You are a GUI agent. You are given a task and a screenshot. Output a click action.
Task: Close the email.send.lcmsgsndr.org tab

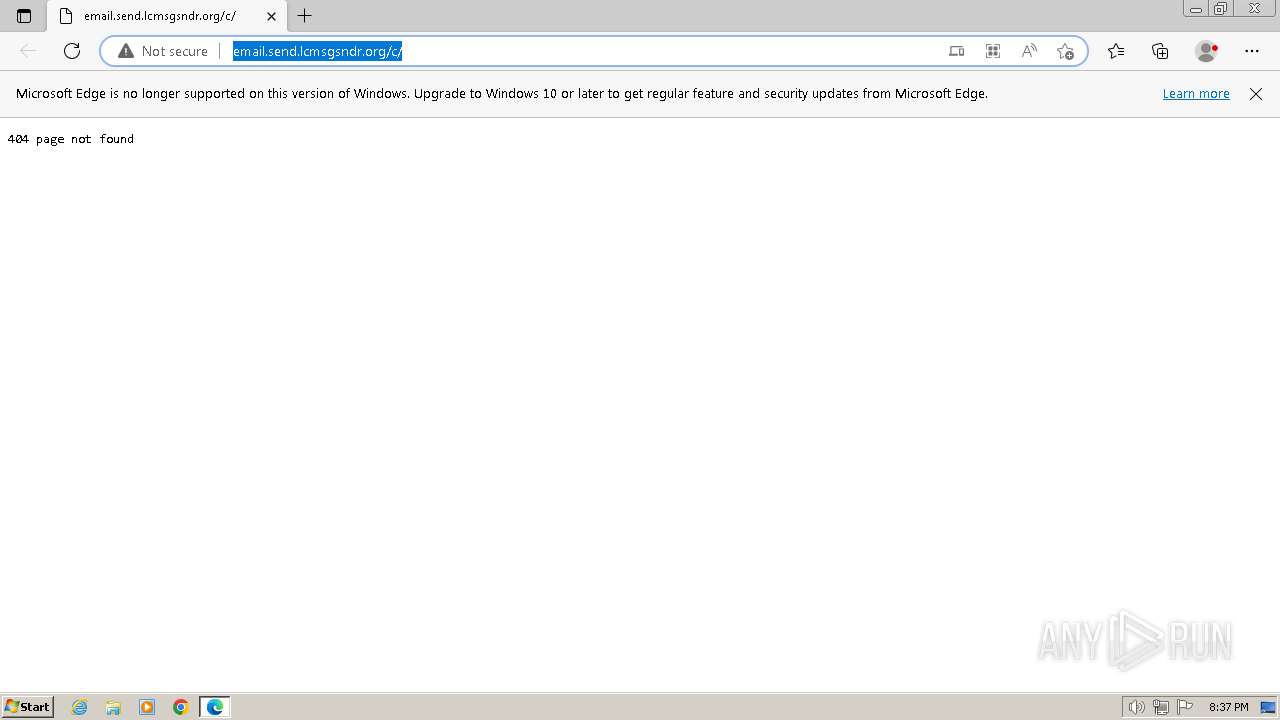pyautogui.click(x=271, y=16)
